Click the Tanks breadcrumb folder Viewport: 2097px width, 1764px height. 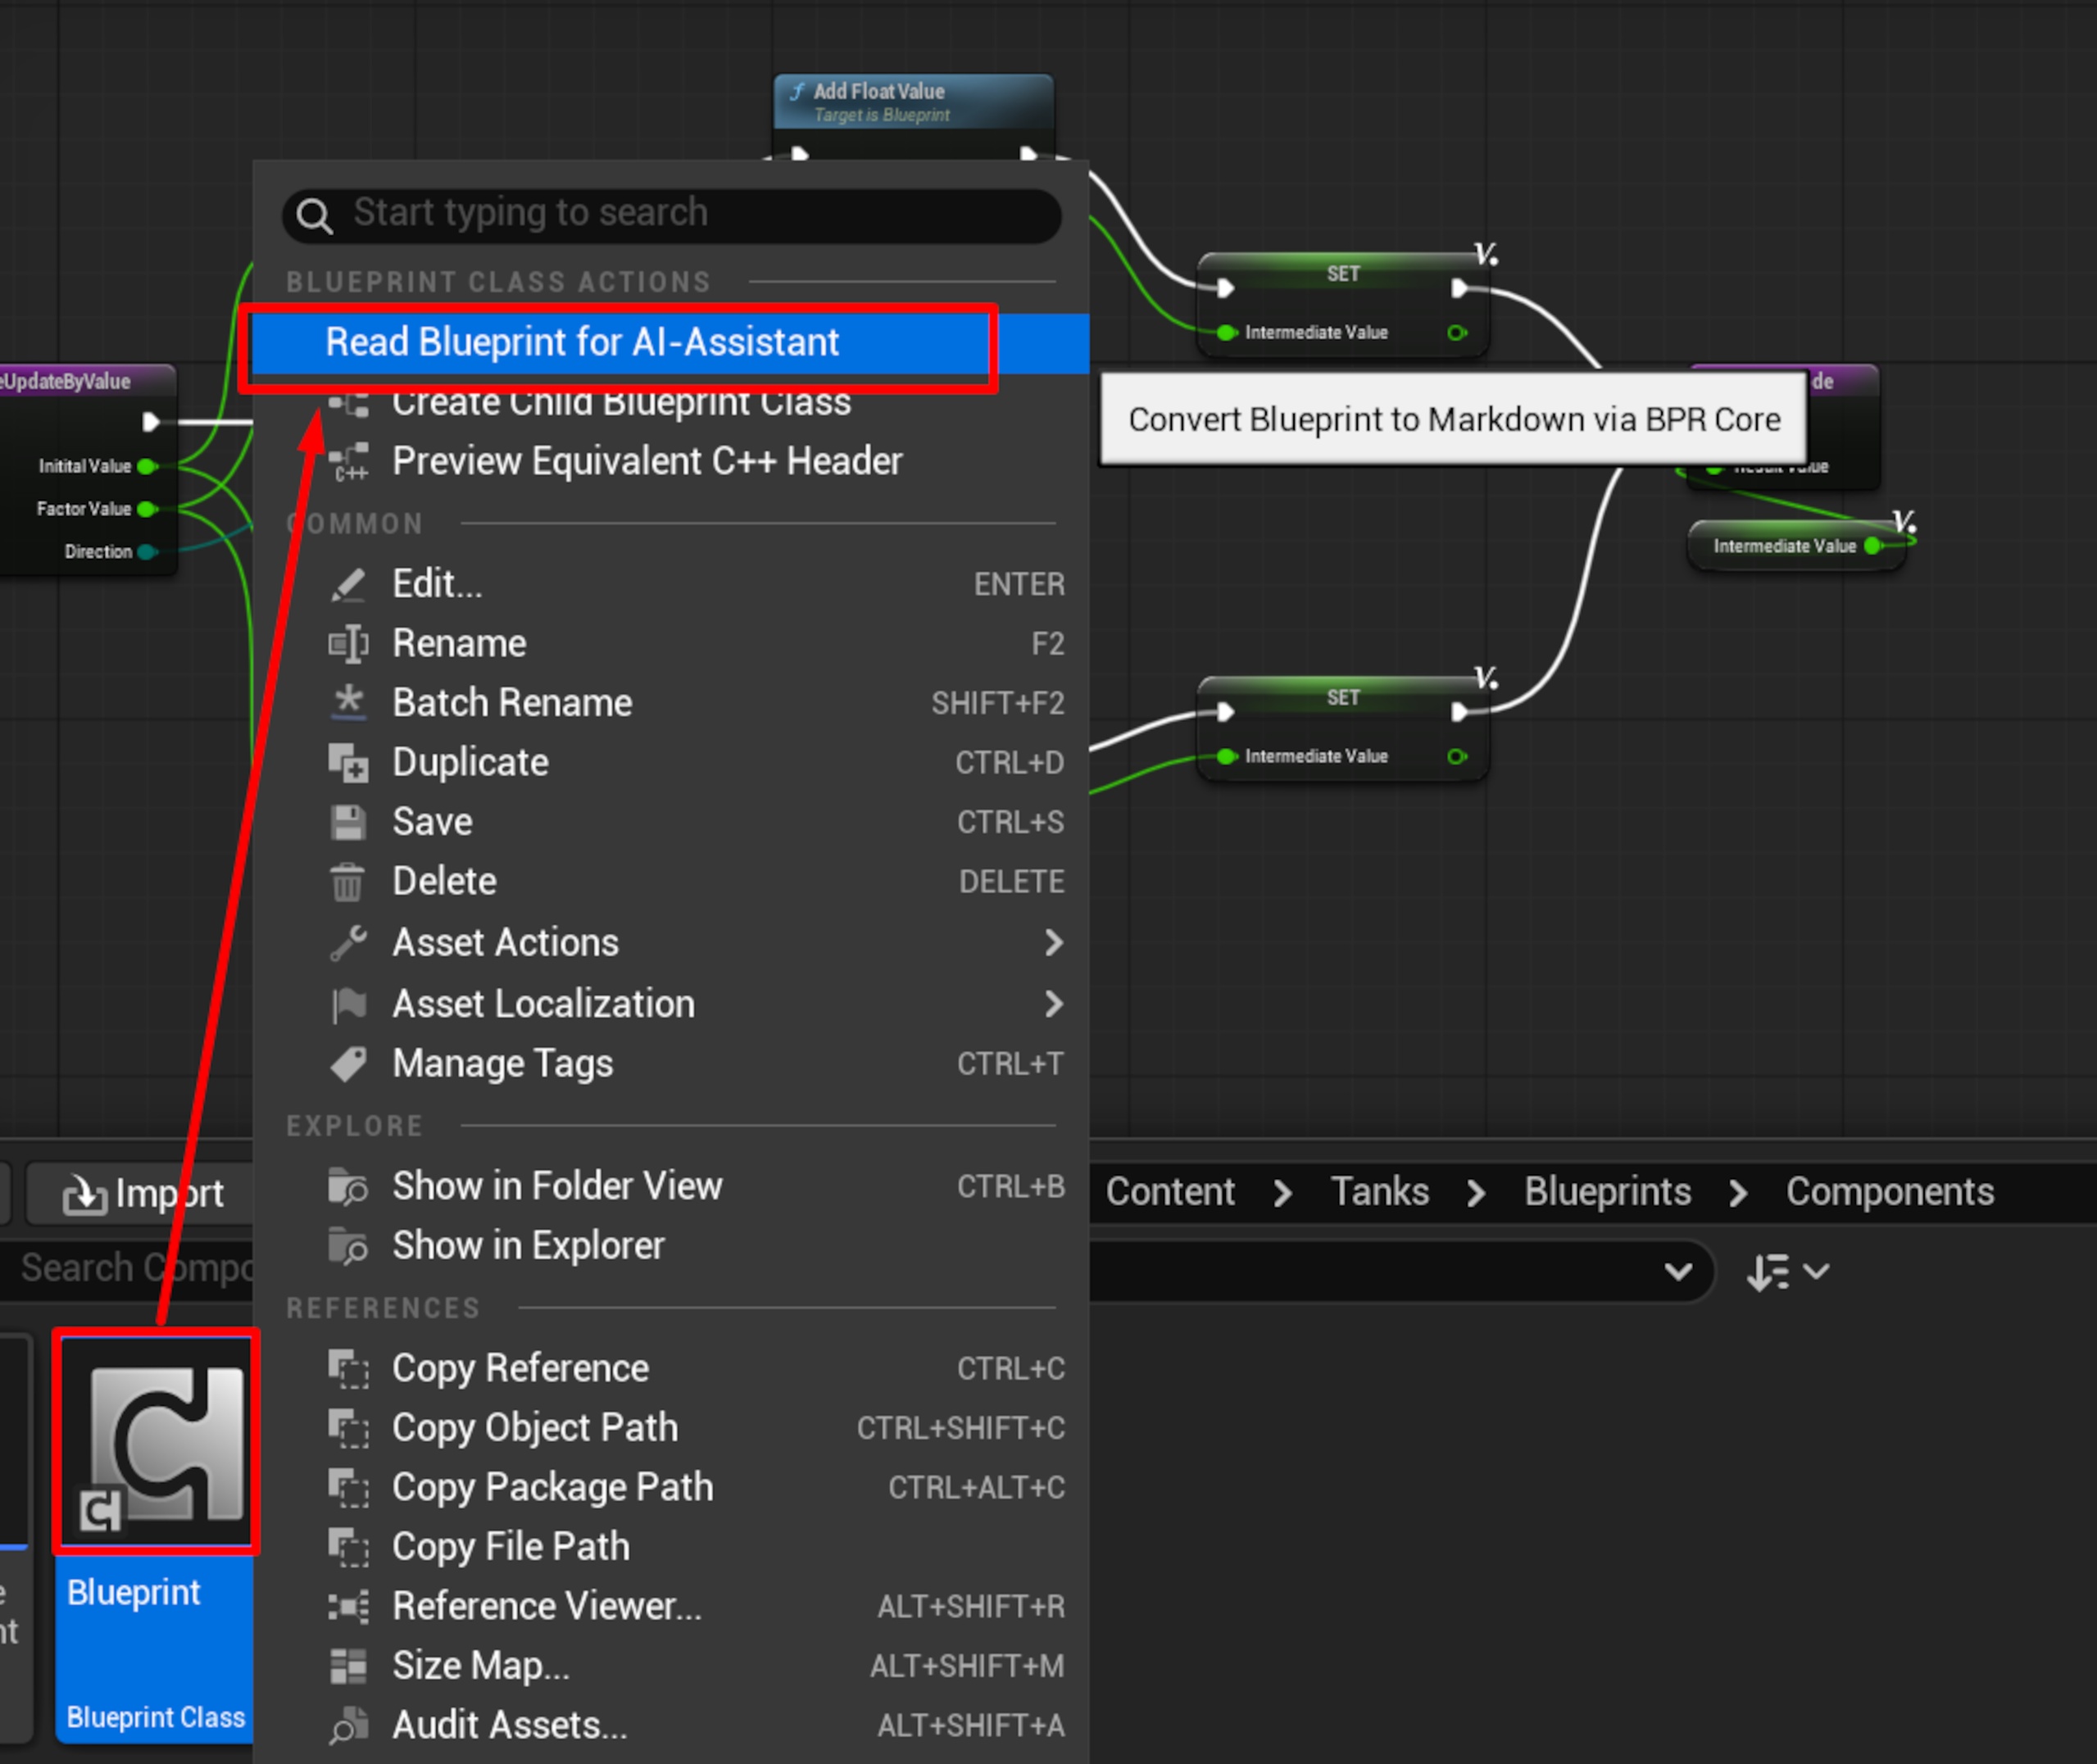pyautogui.click(x=1379, y=1192)
